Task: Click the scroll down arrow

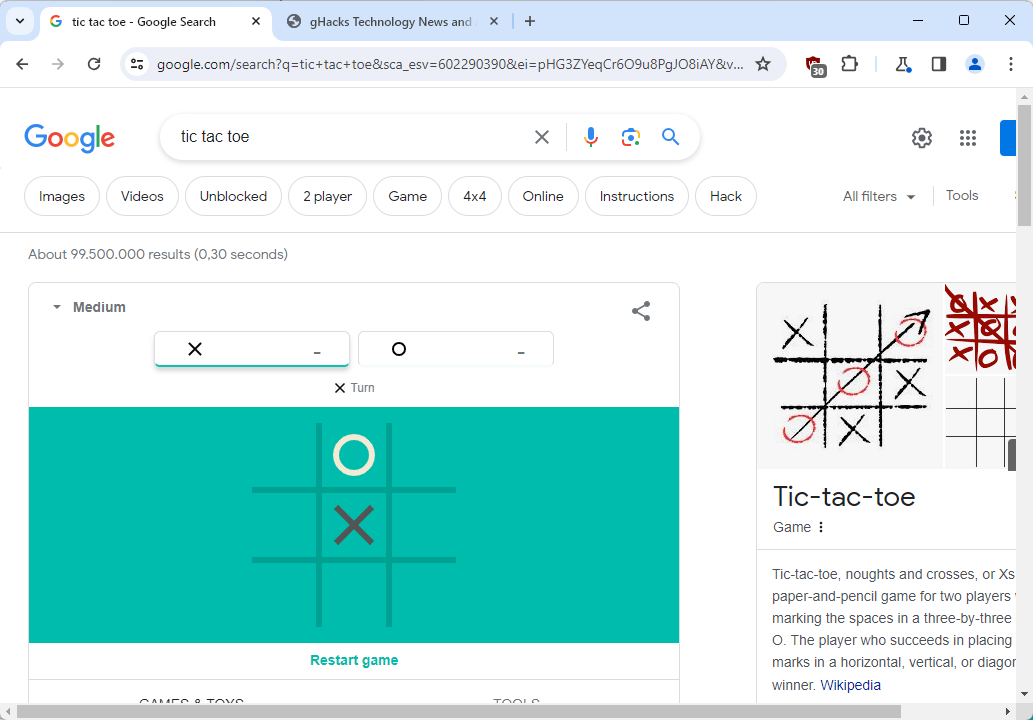Action: (1024, 694)
